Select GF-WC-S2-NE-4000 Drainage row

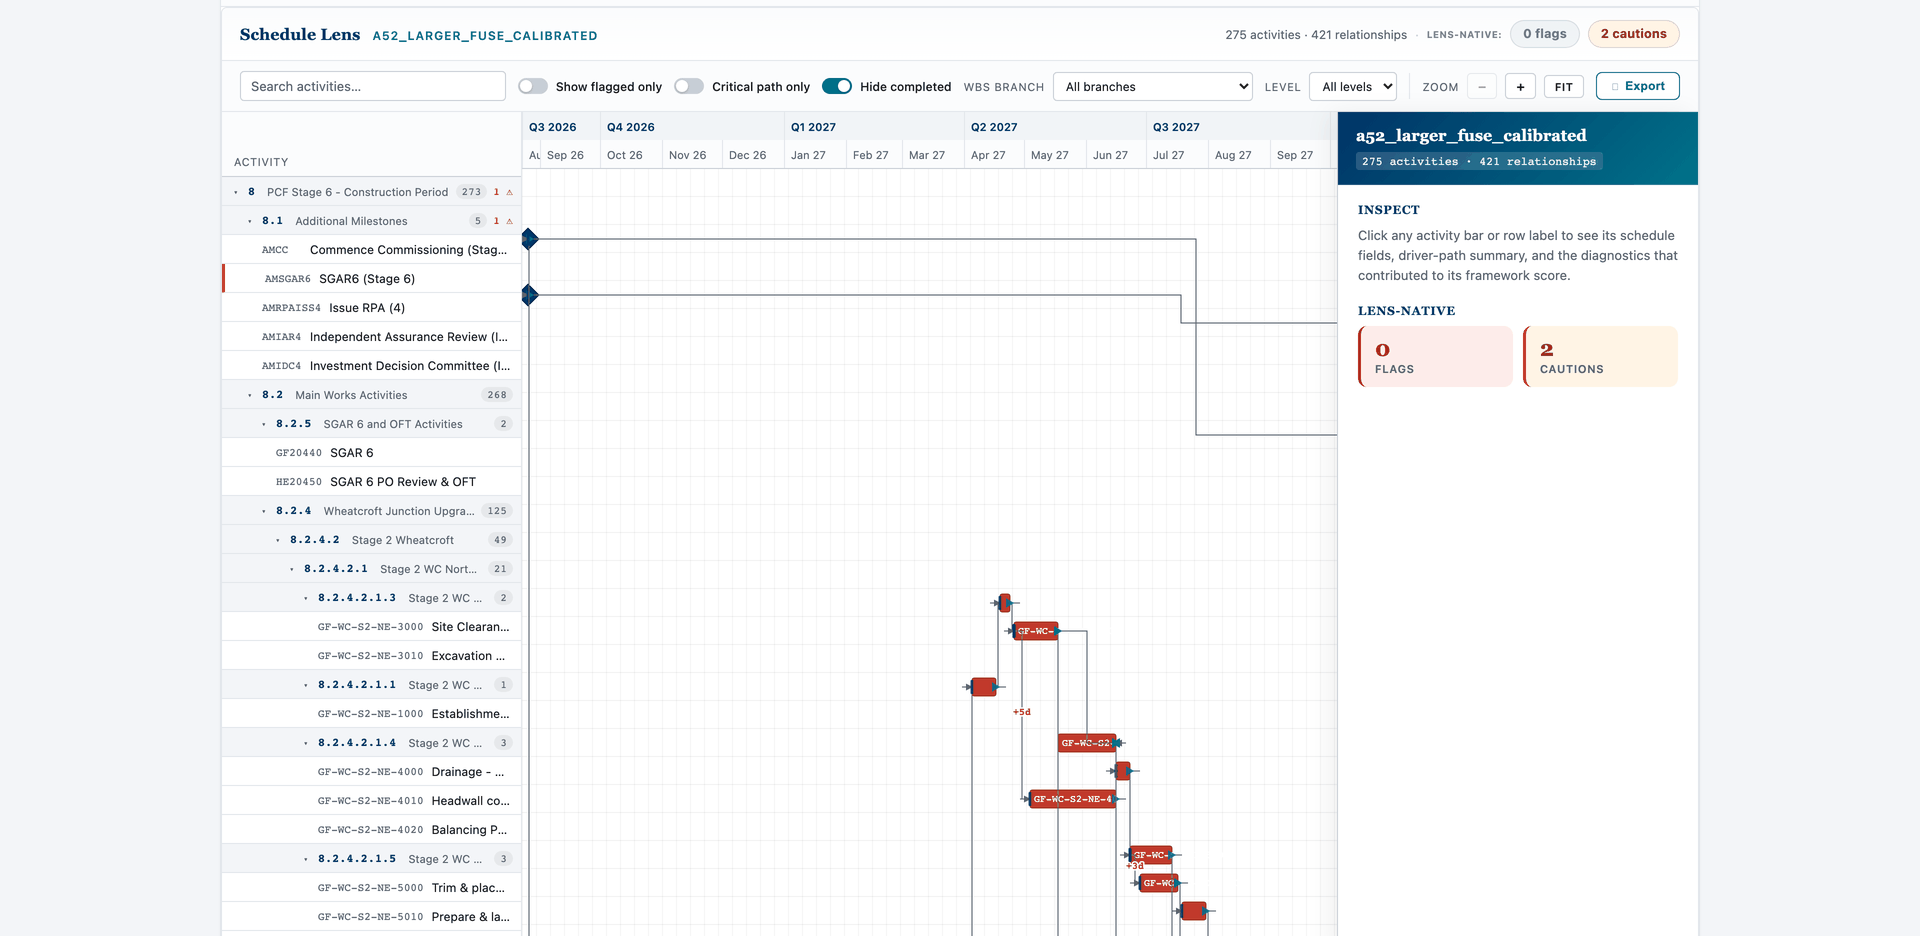click(x=371, y=772)
